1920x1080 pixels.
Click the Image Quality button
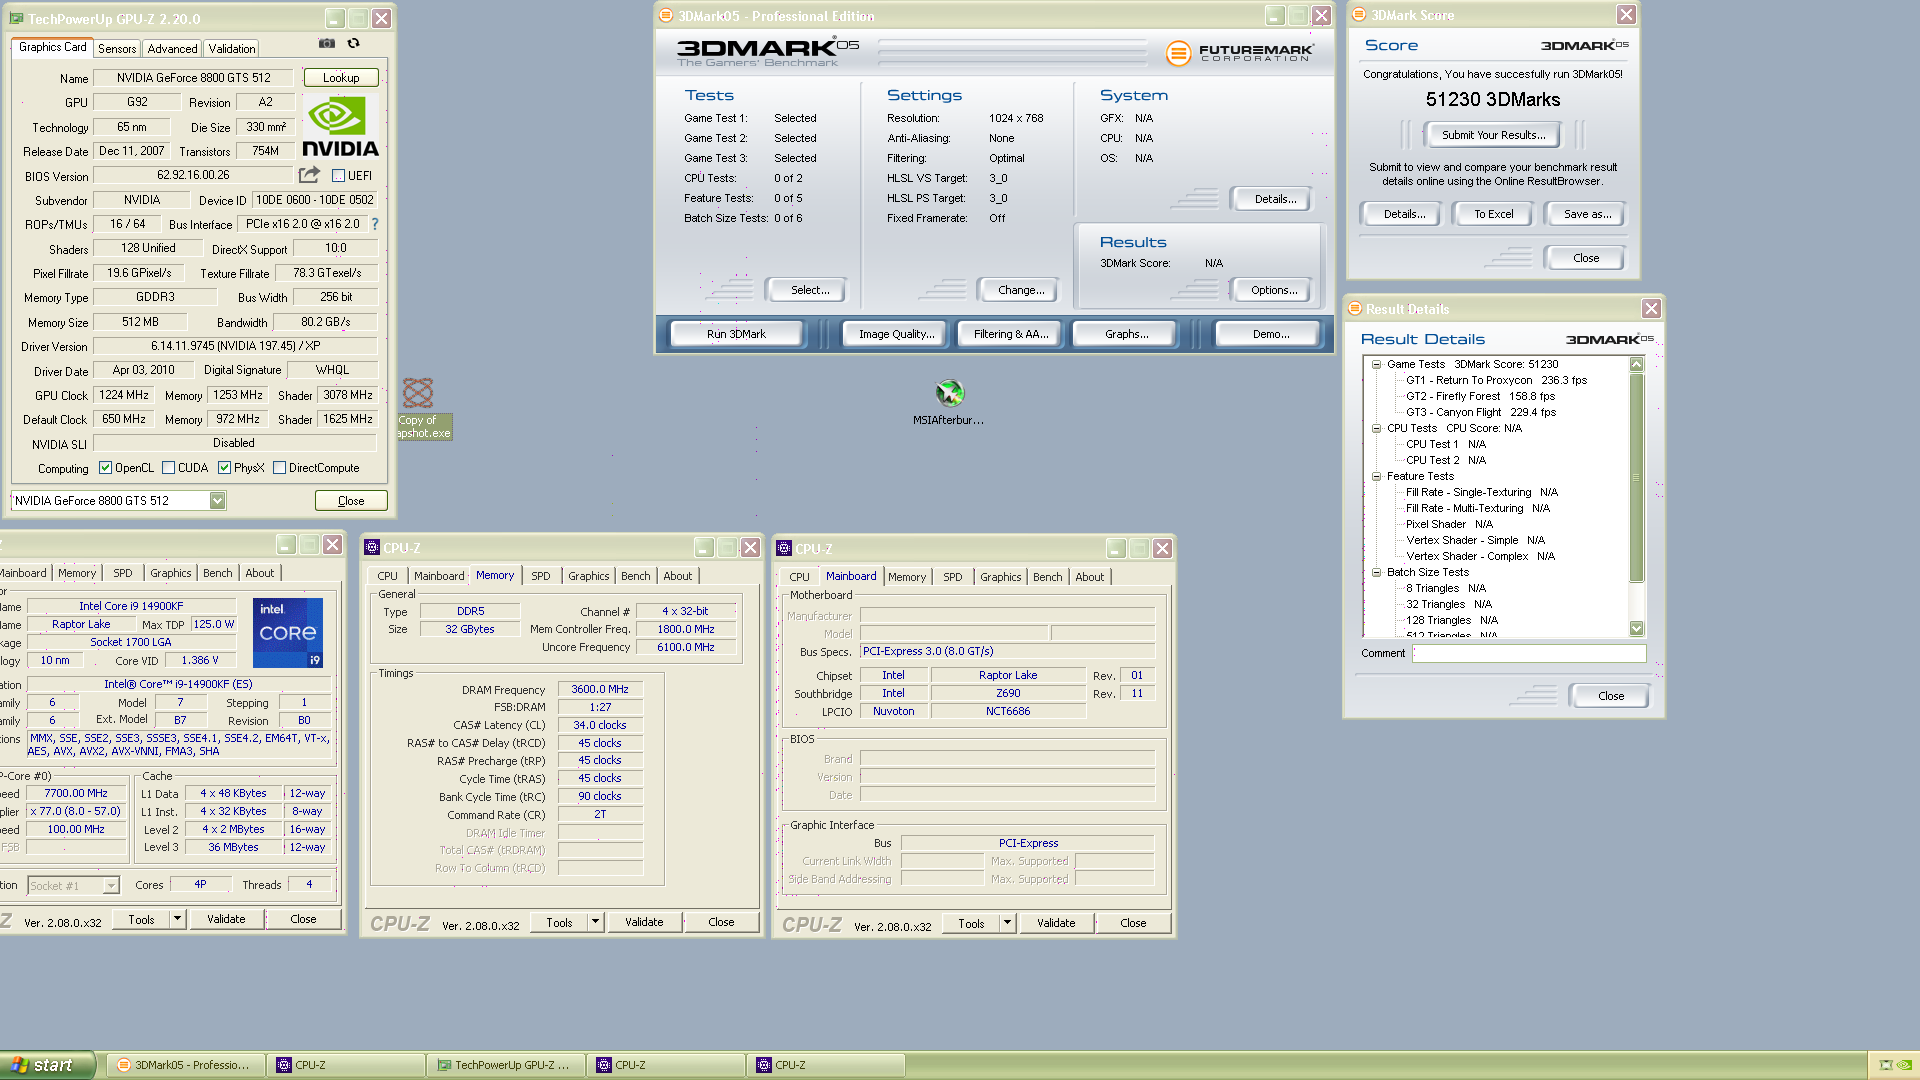896,334
